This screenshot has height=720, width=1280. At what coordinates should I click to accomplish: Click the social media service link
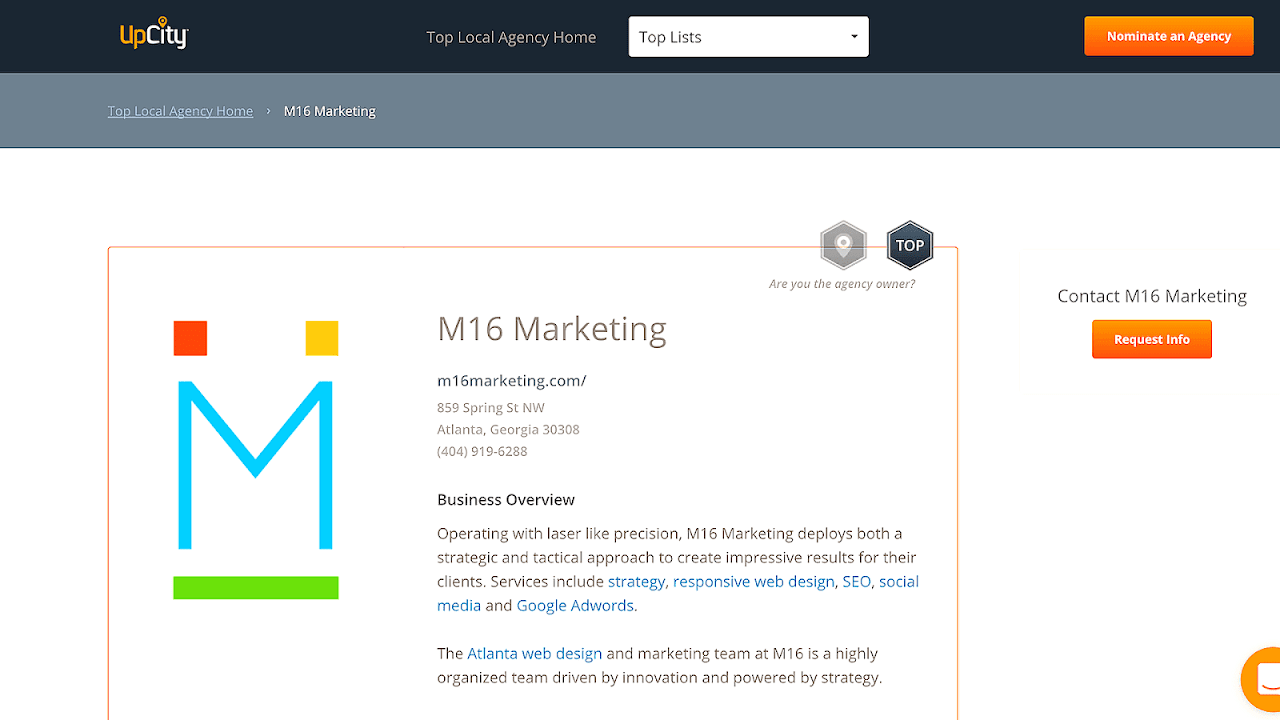(898, 581)
